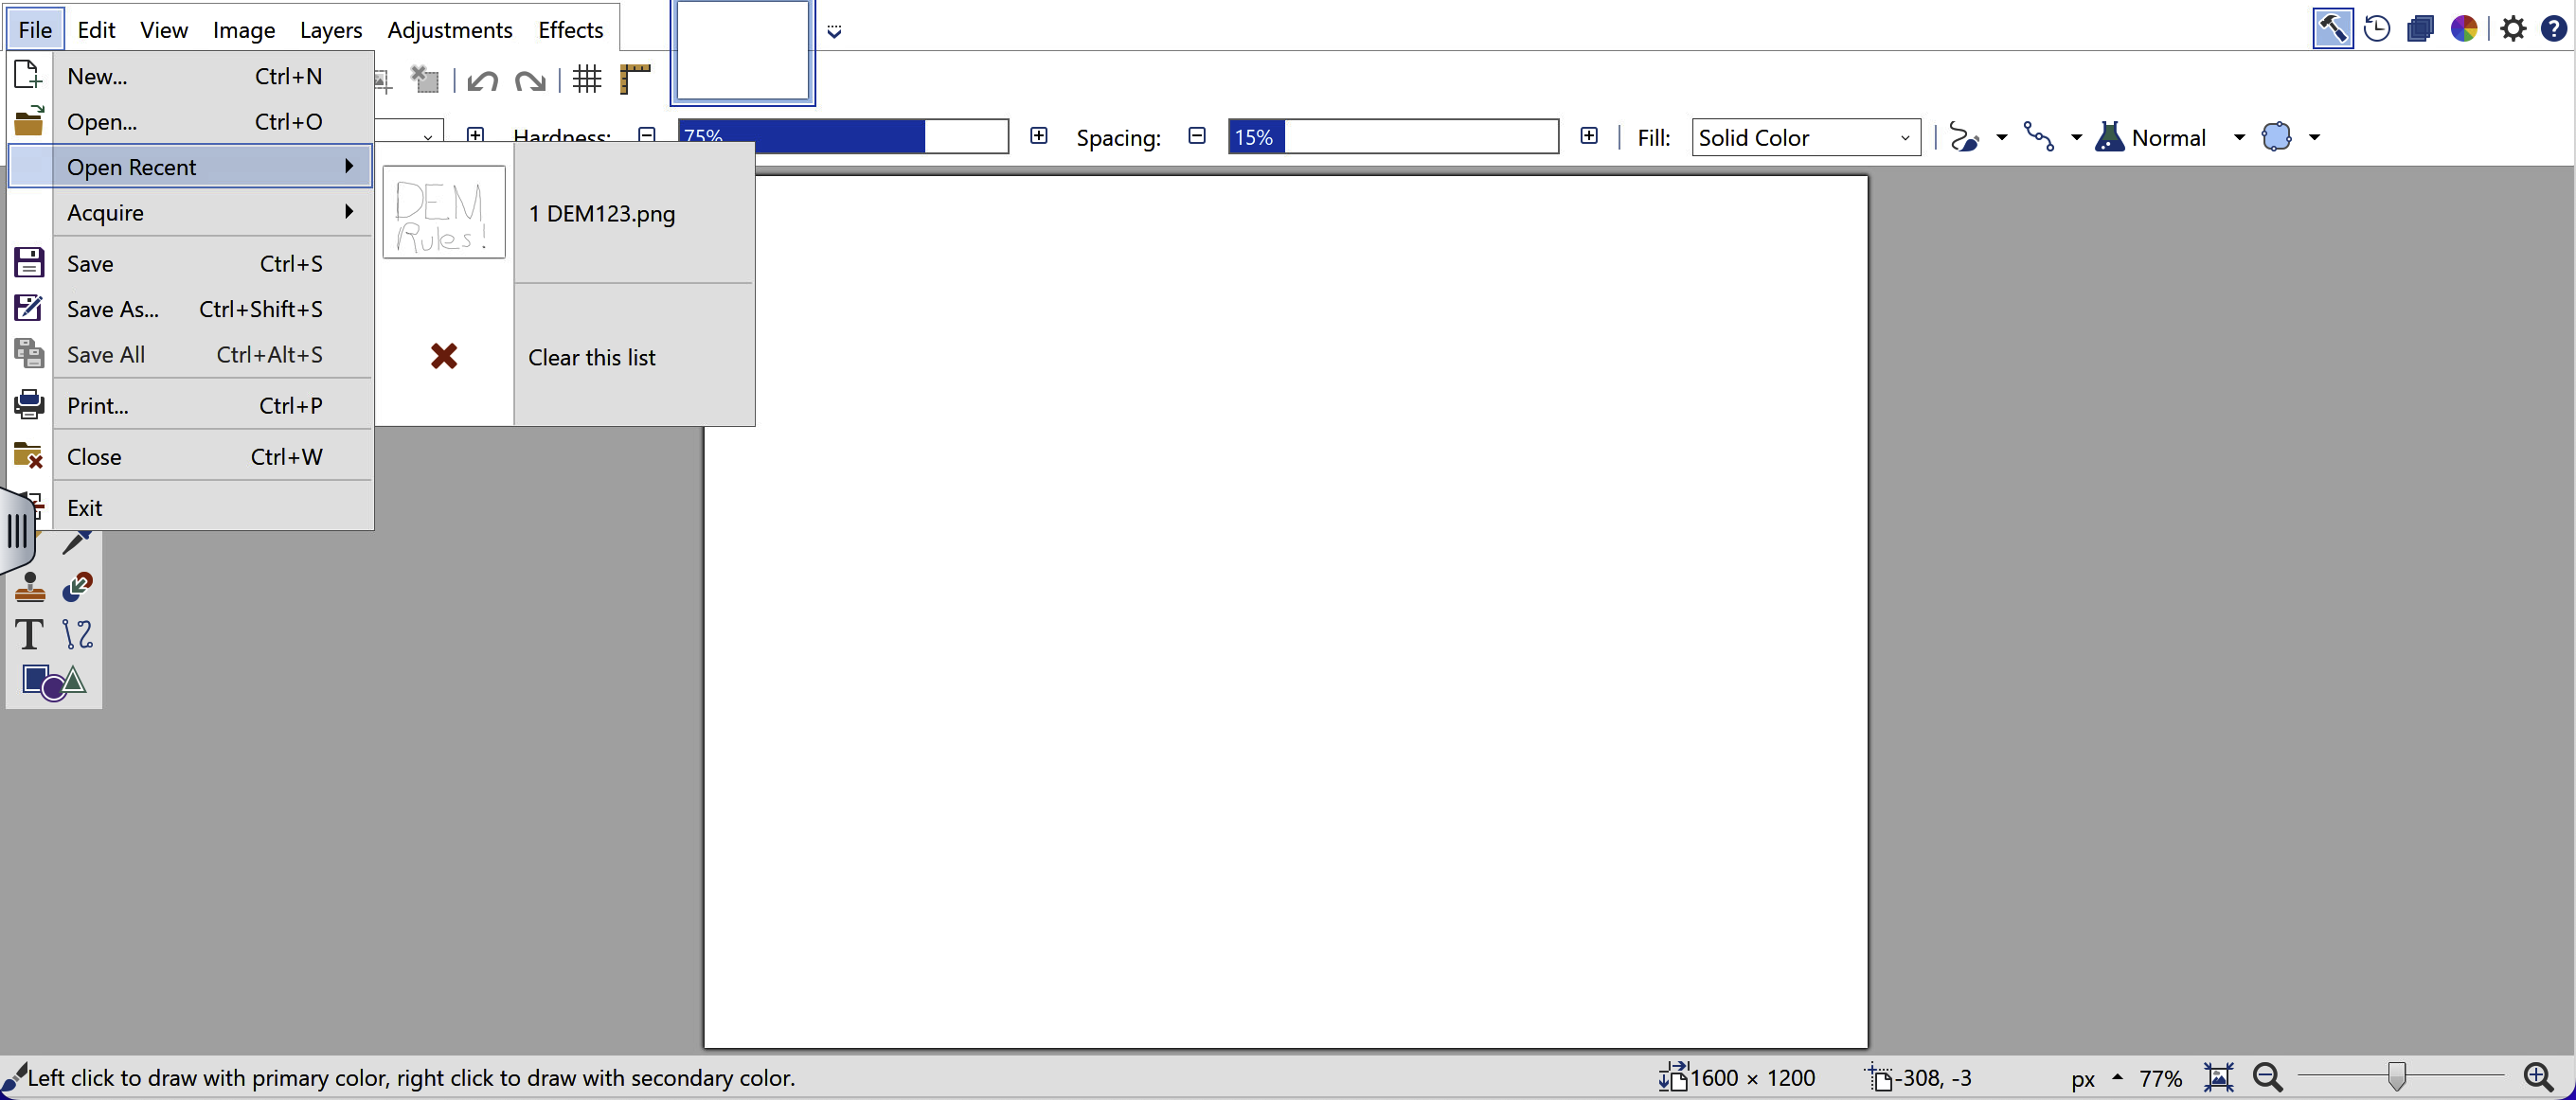This screenshot has width=2576, height=1100.
Task: Select the Shapes tool
Action: [x=53, y=682]
